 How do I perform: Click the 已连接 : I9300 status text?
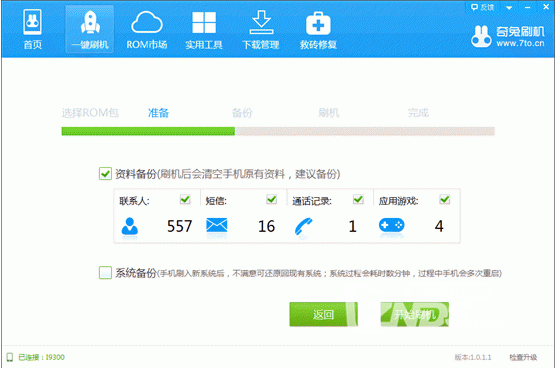pyautogui.click(x=41, y=357)
